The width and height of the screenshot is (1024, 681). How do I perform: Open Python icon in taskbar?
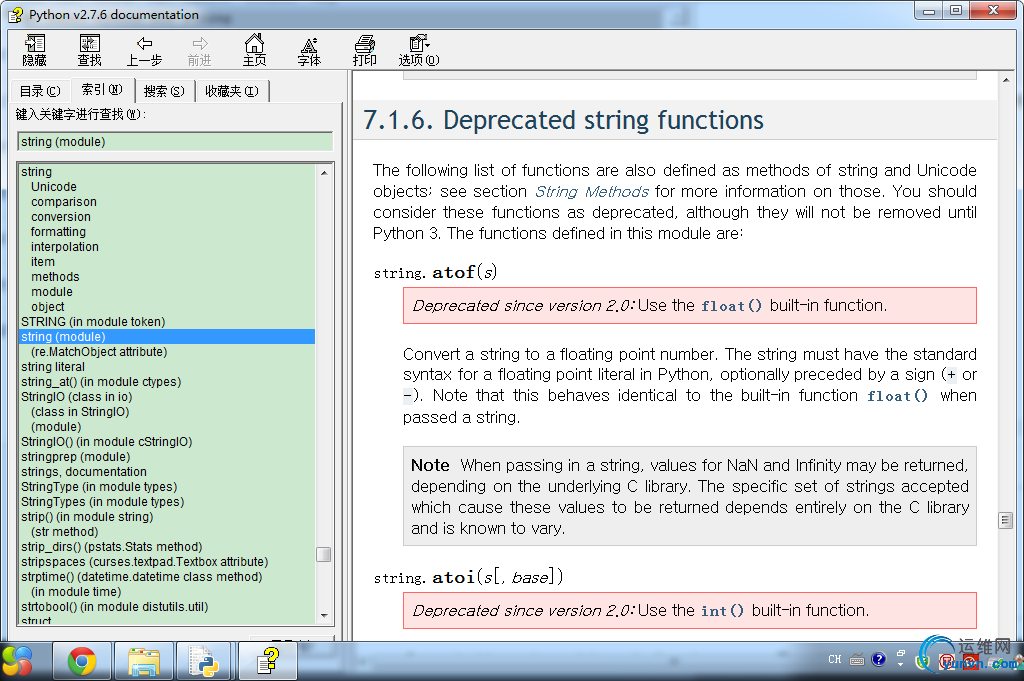click(x=203, y=661)
